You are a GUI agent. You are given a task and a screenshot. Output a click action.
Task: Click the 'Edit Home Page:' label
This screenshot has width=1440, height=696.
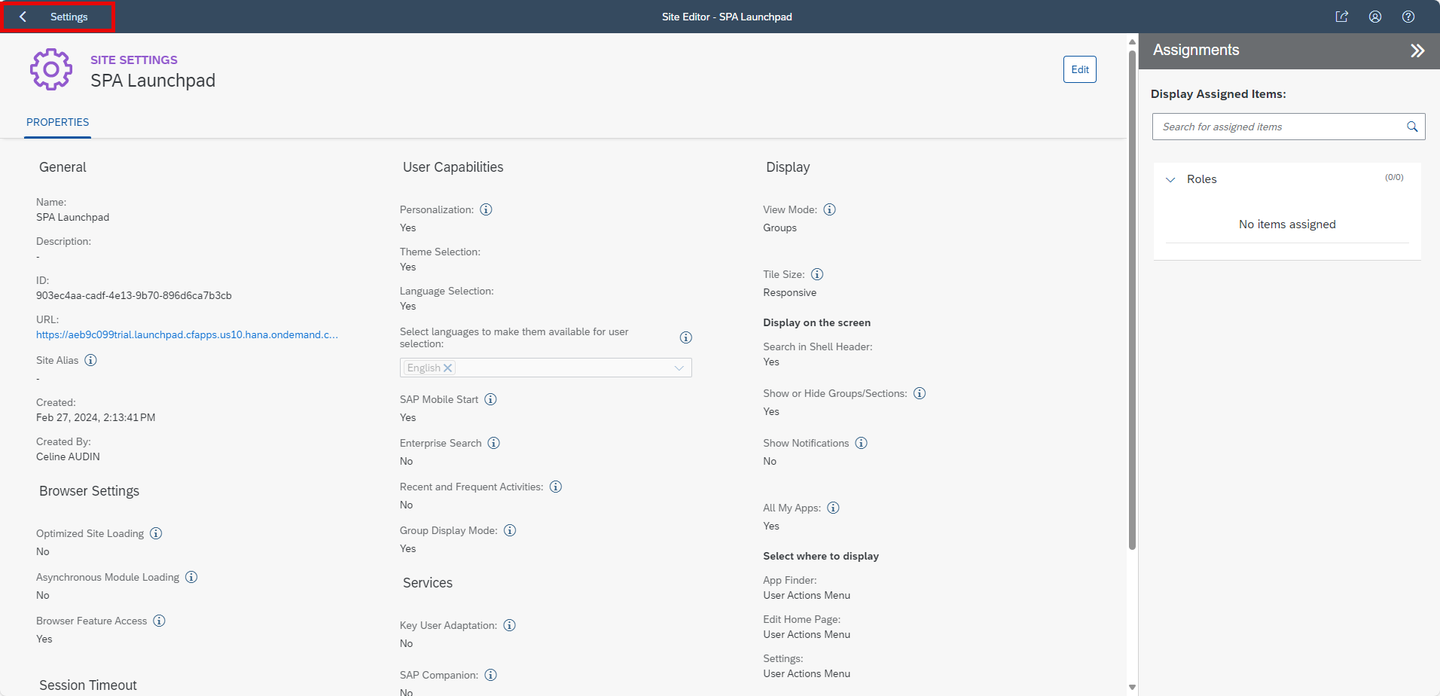click(x=802, y=620)
